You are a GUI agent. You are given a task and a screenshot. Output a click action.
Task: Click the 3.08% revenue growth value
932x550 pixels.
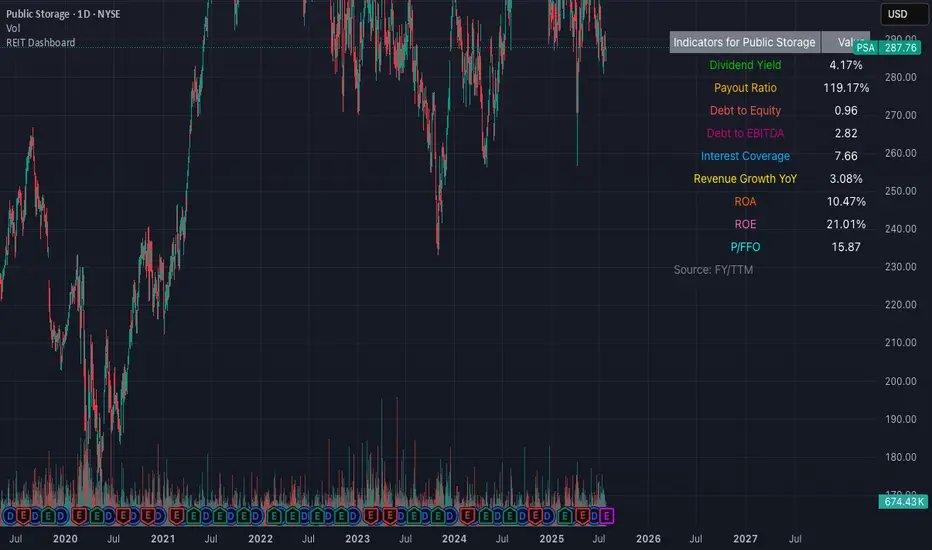[x=845, y=178]
